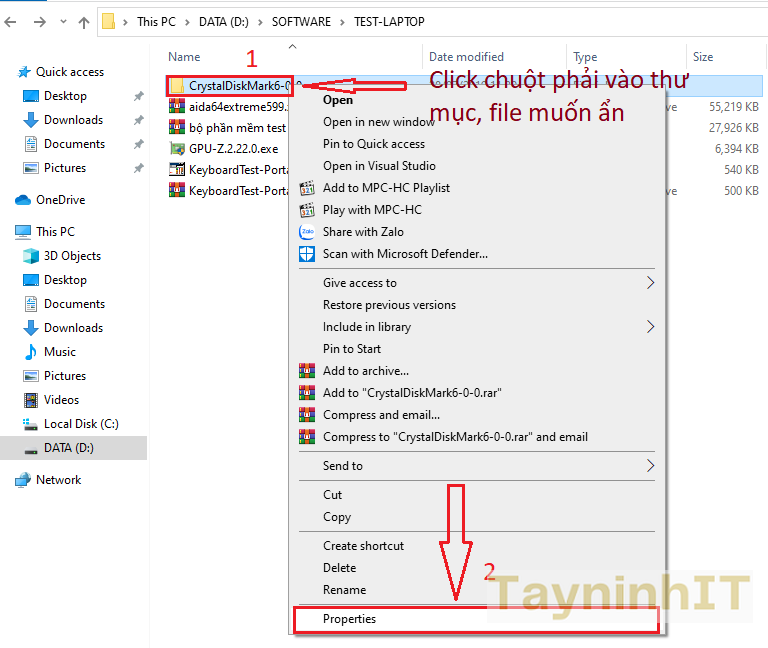Click the WinRAR icon beside Add to archive
Image resolution: width=768 pixels, height=648 pixels.
coord(307,371)
